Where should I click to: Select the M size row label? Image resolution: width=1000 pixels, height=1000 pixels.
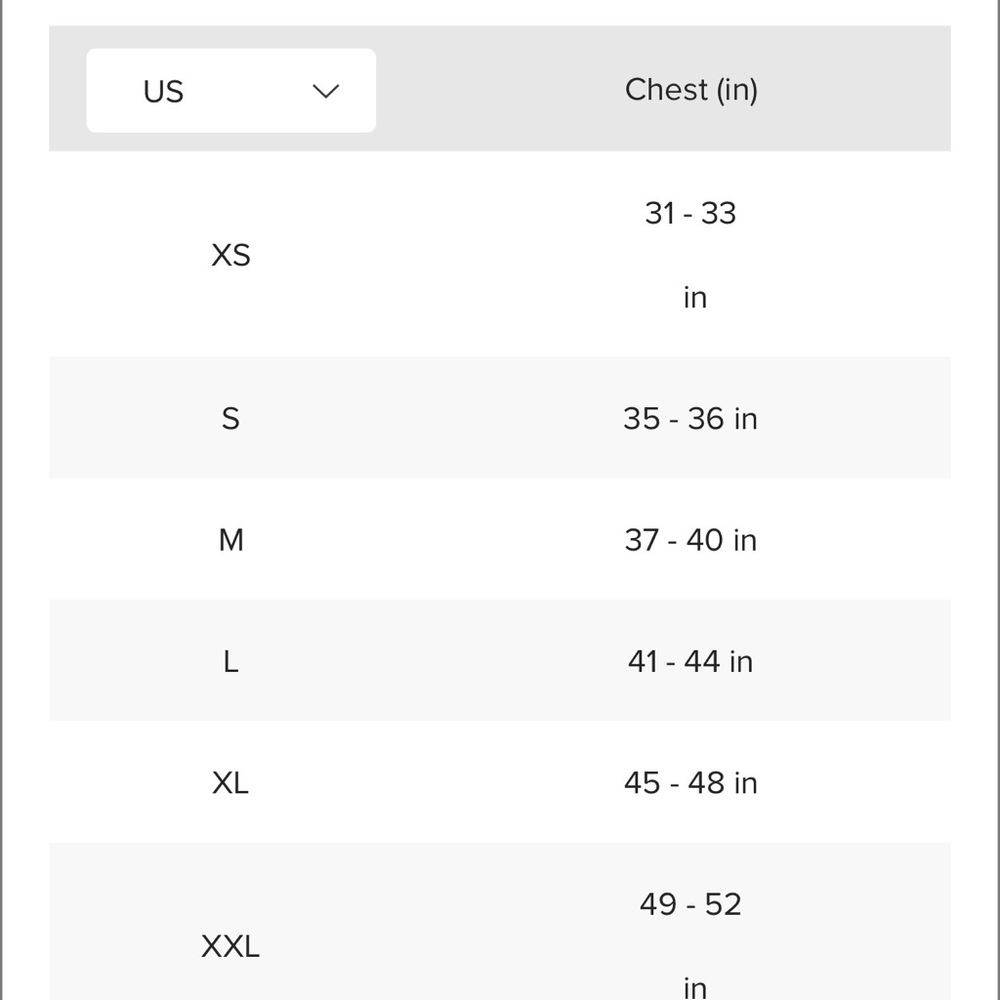tap(231, 540)
